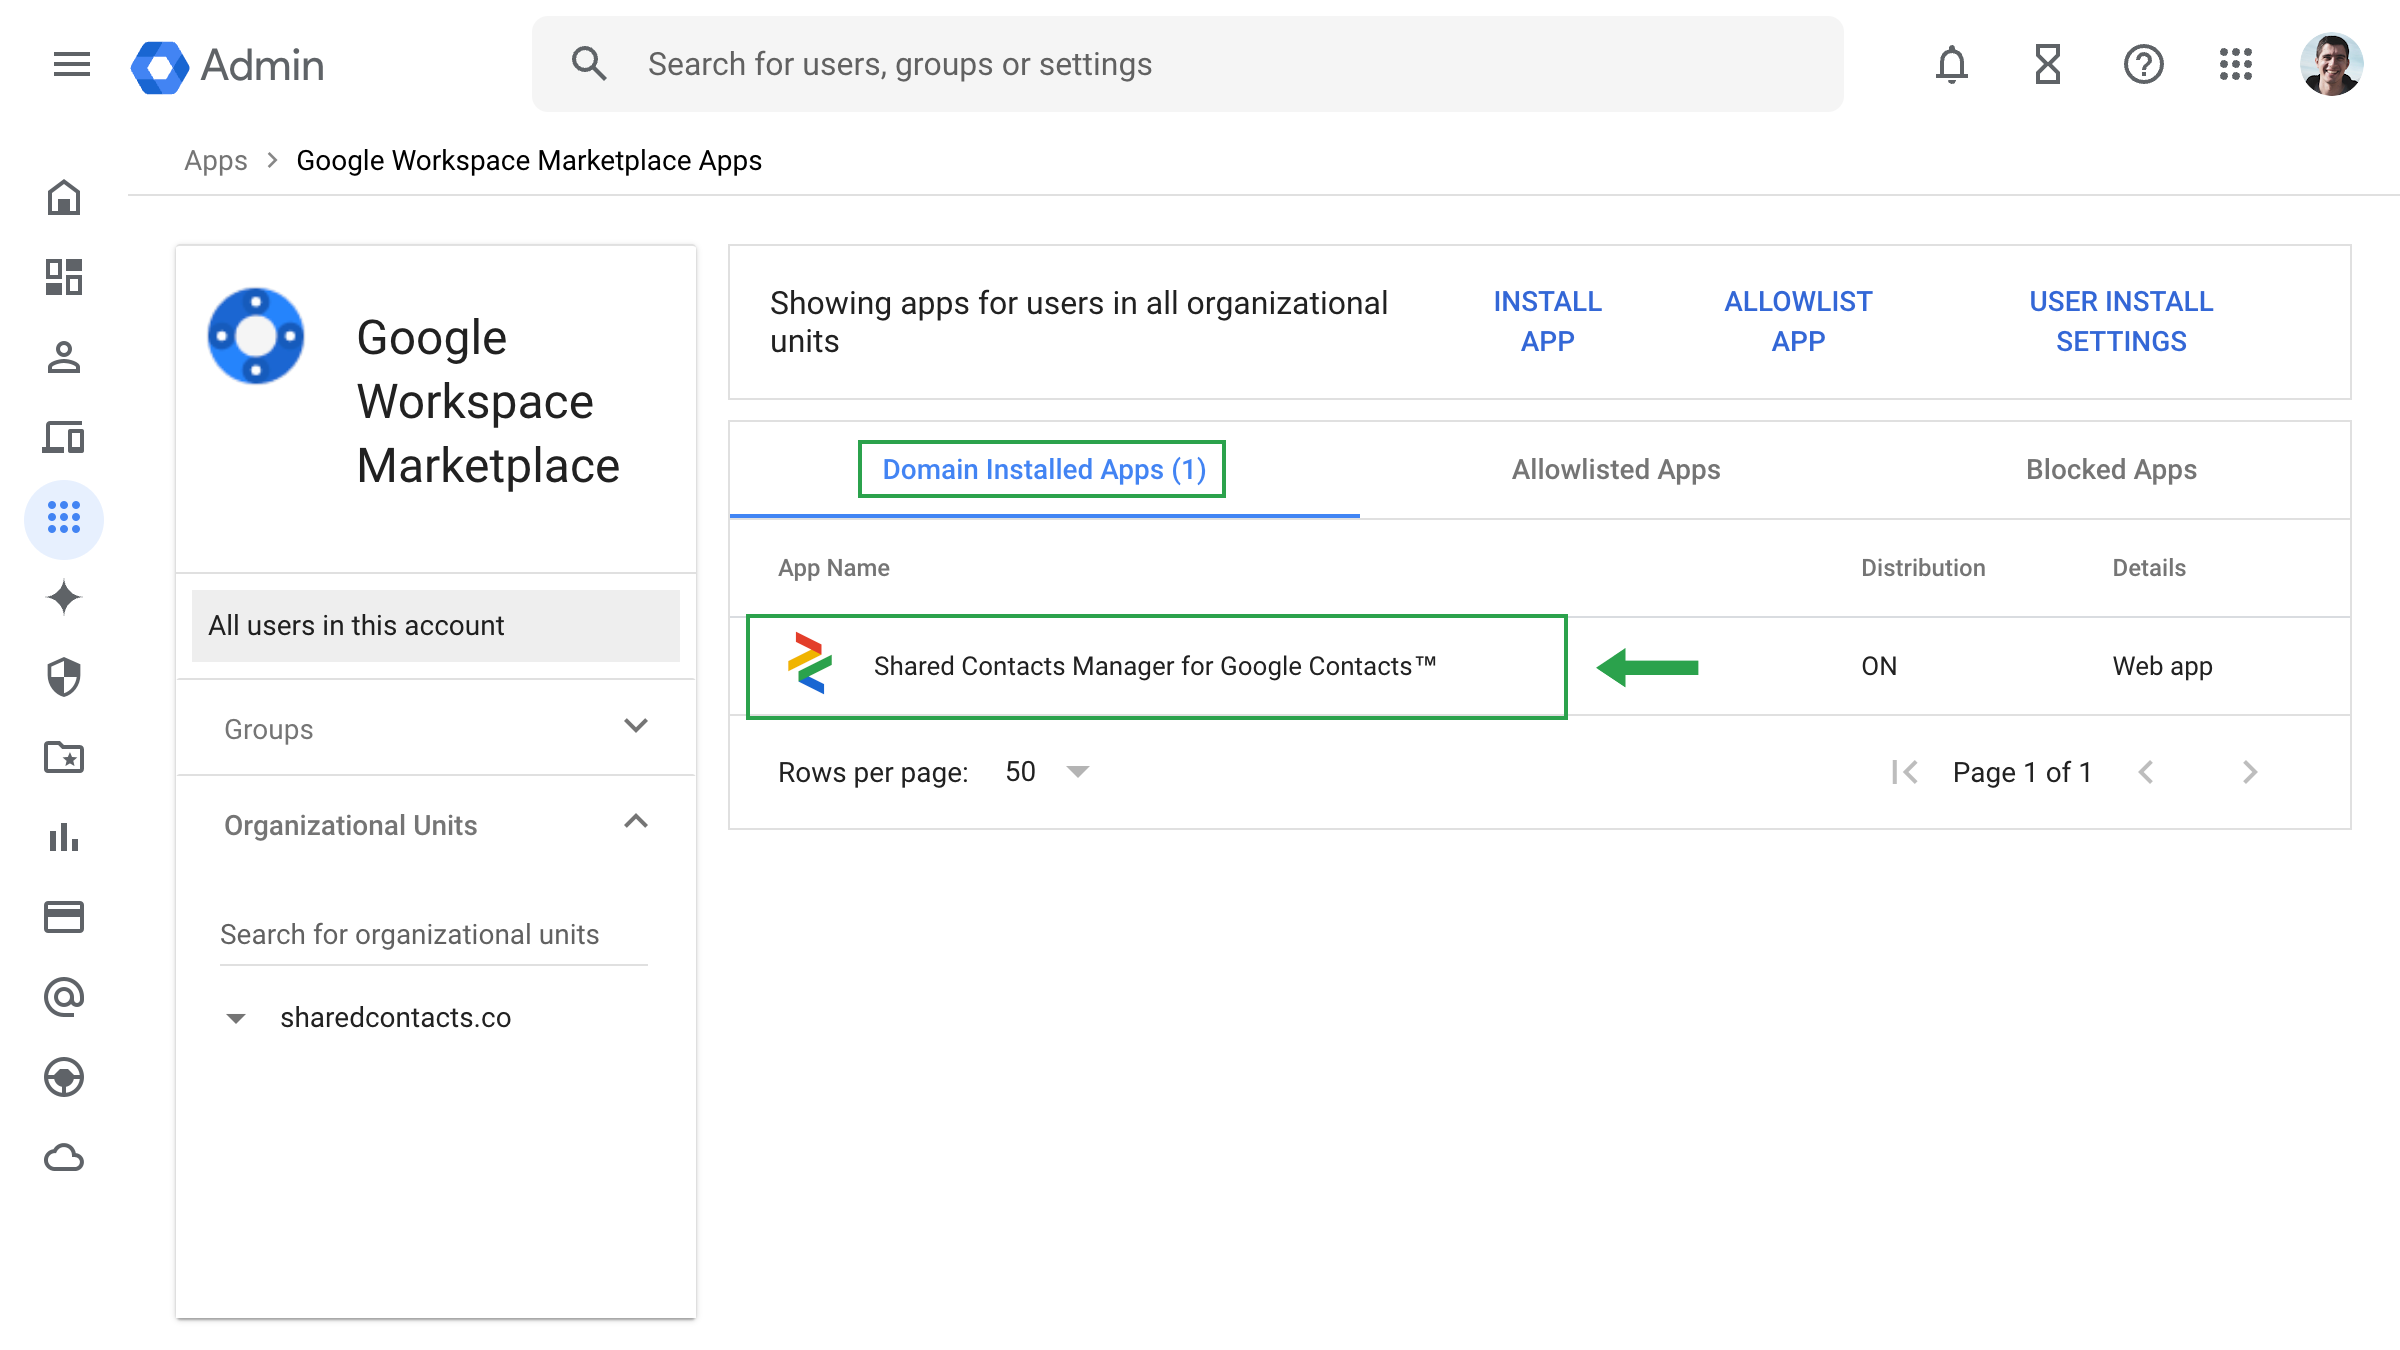Click the Details column header
This screenshot has height=1350, width=2400.
(2149, 568)
